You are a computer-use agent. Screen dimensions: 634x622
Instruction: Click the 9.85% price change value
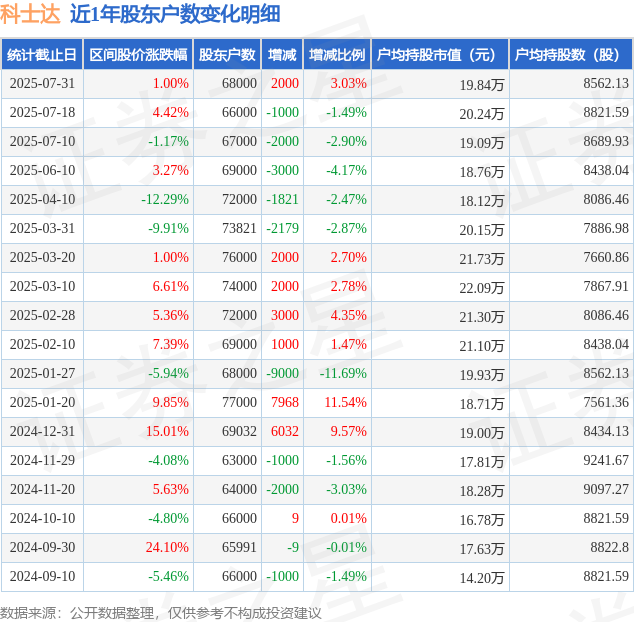(x=171, y=402)
